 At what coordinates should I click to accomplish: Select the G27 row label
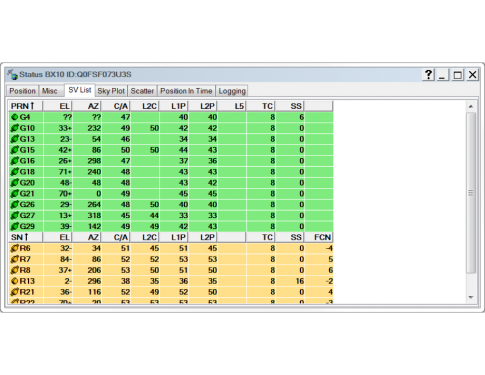point(27,215)
